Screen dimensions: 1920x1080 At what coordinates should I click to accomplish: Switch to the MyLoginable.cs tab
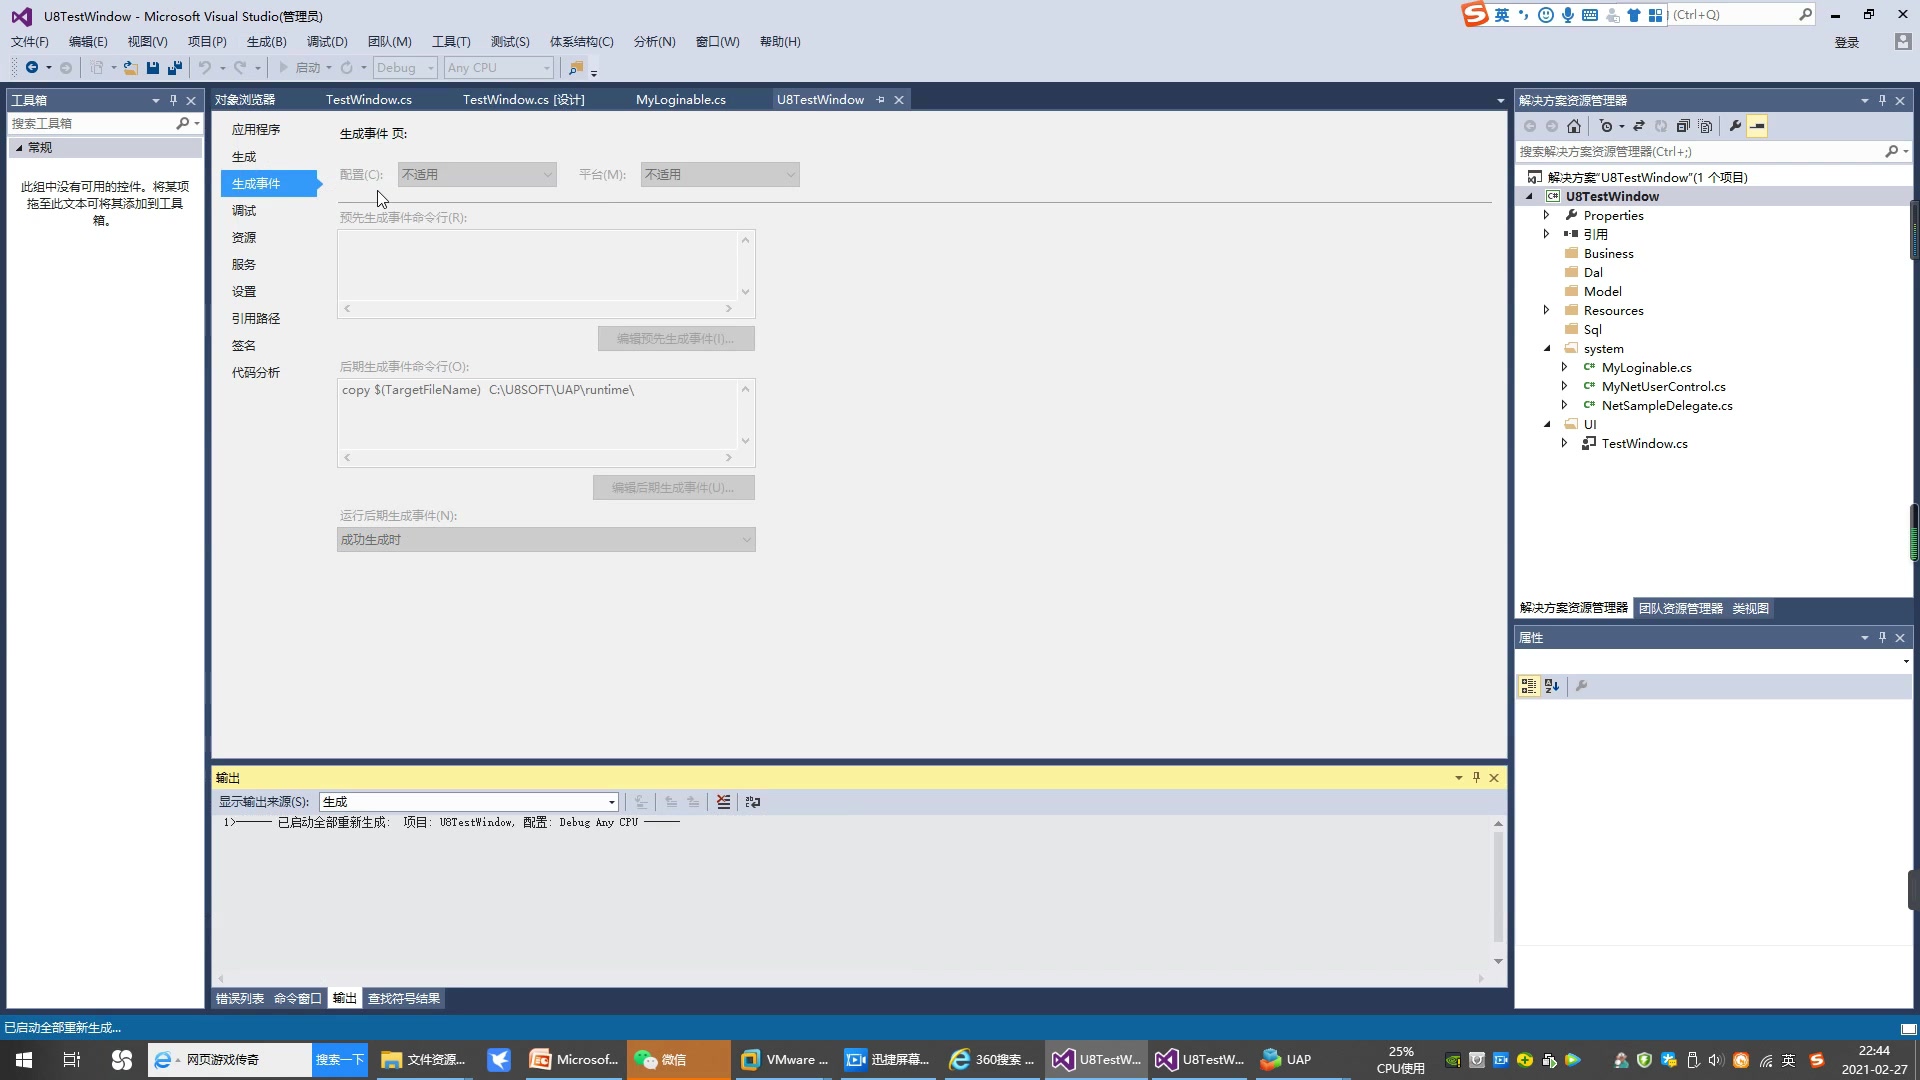[x=681, y=99]
